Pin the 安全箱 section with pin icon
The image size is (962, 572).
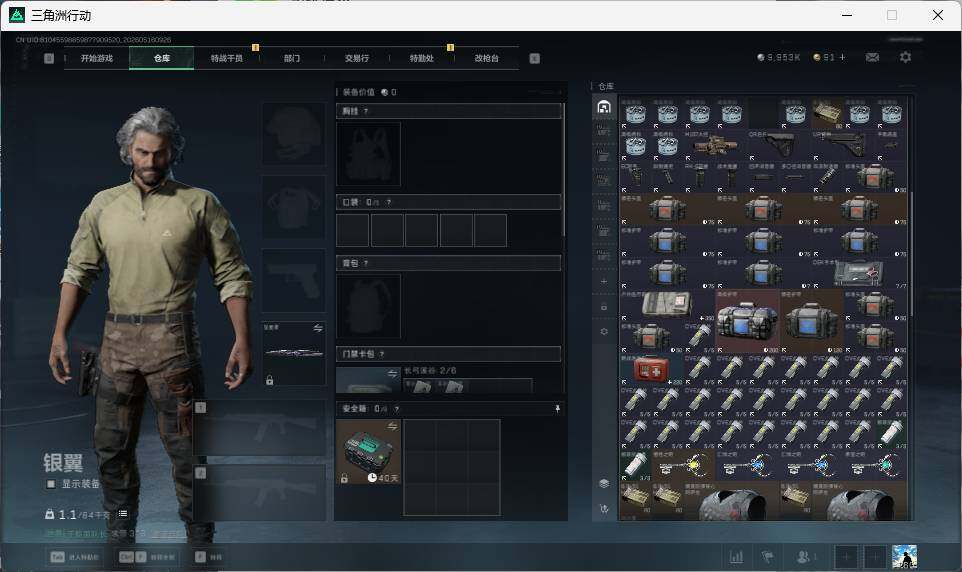pos(558,409)
